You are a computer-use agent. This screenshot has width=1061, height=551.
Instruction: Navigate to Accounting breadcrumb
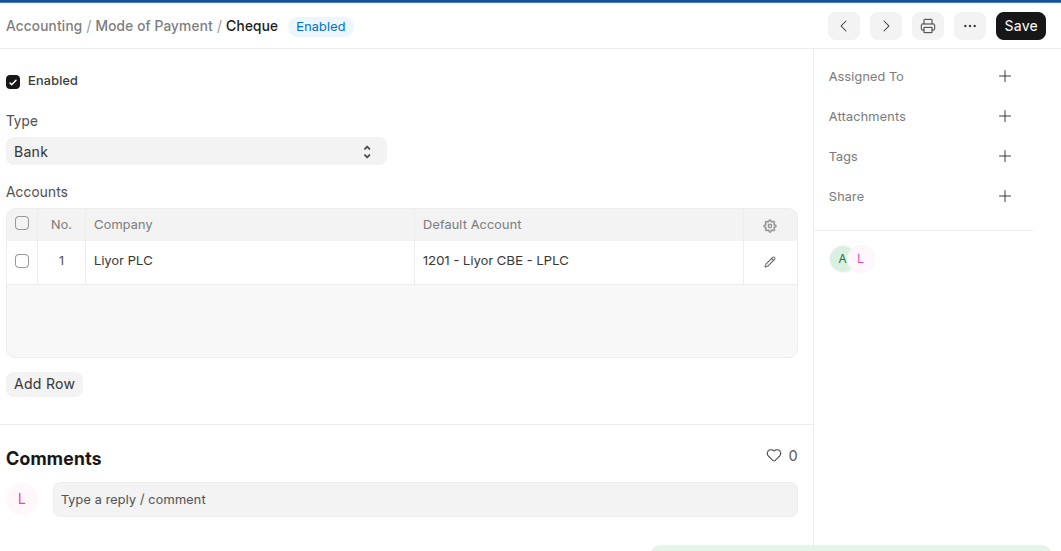point(44,26)
